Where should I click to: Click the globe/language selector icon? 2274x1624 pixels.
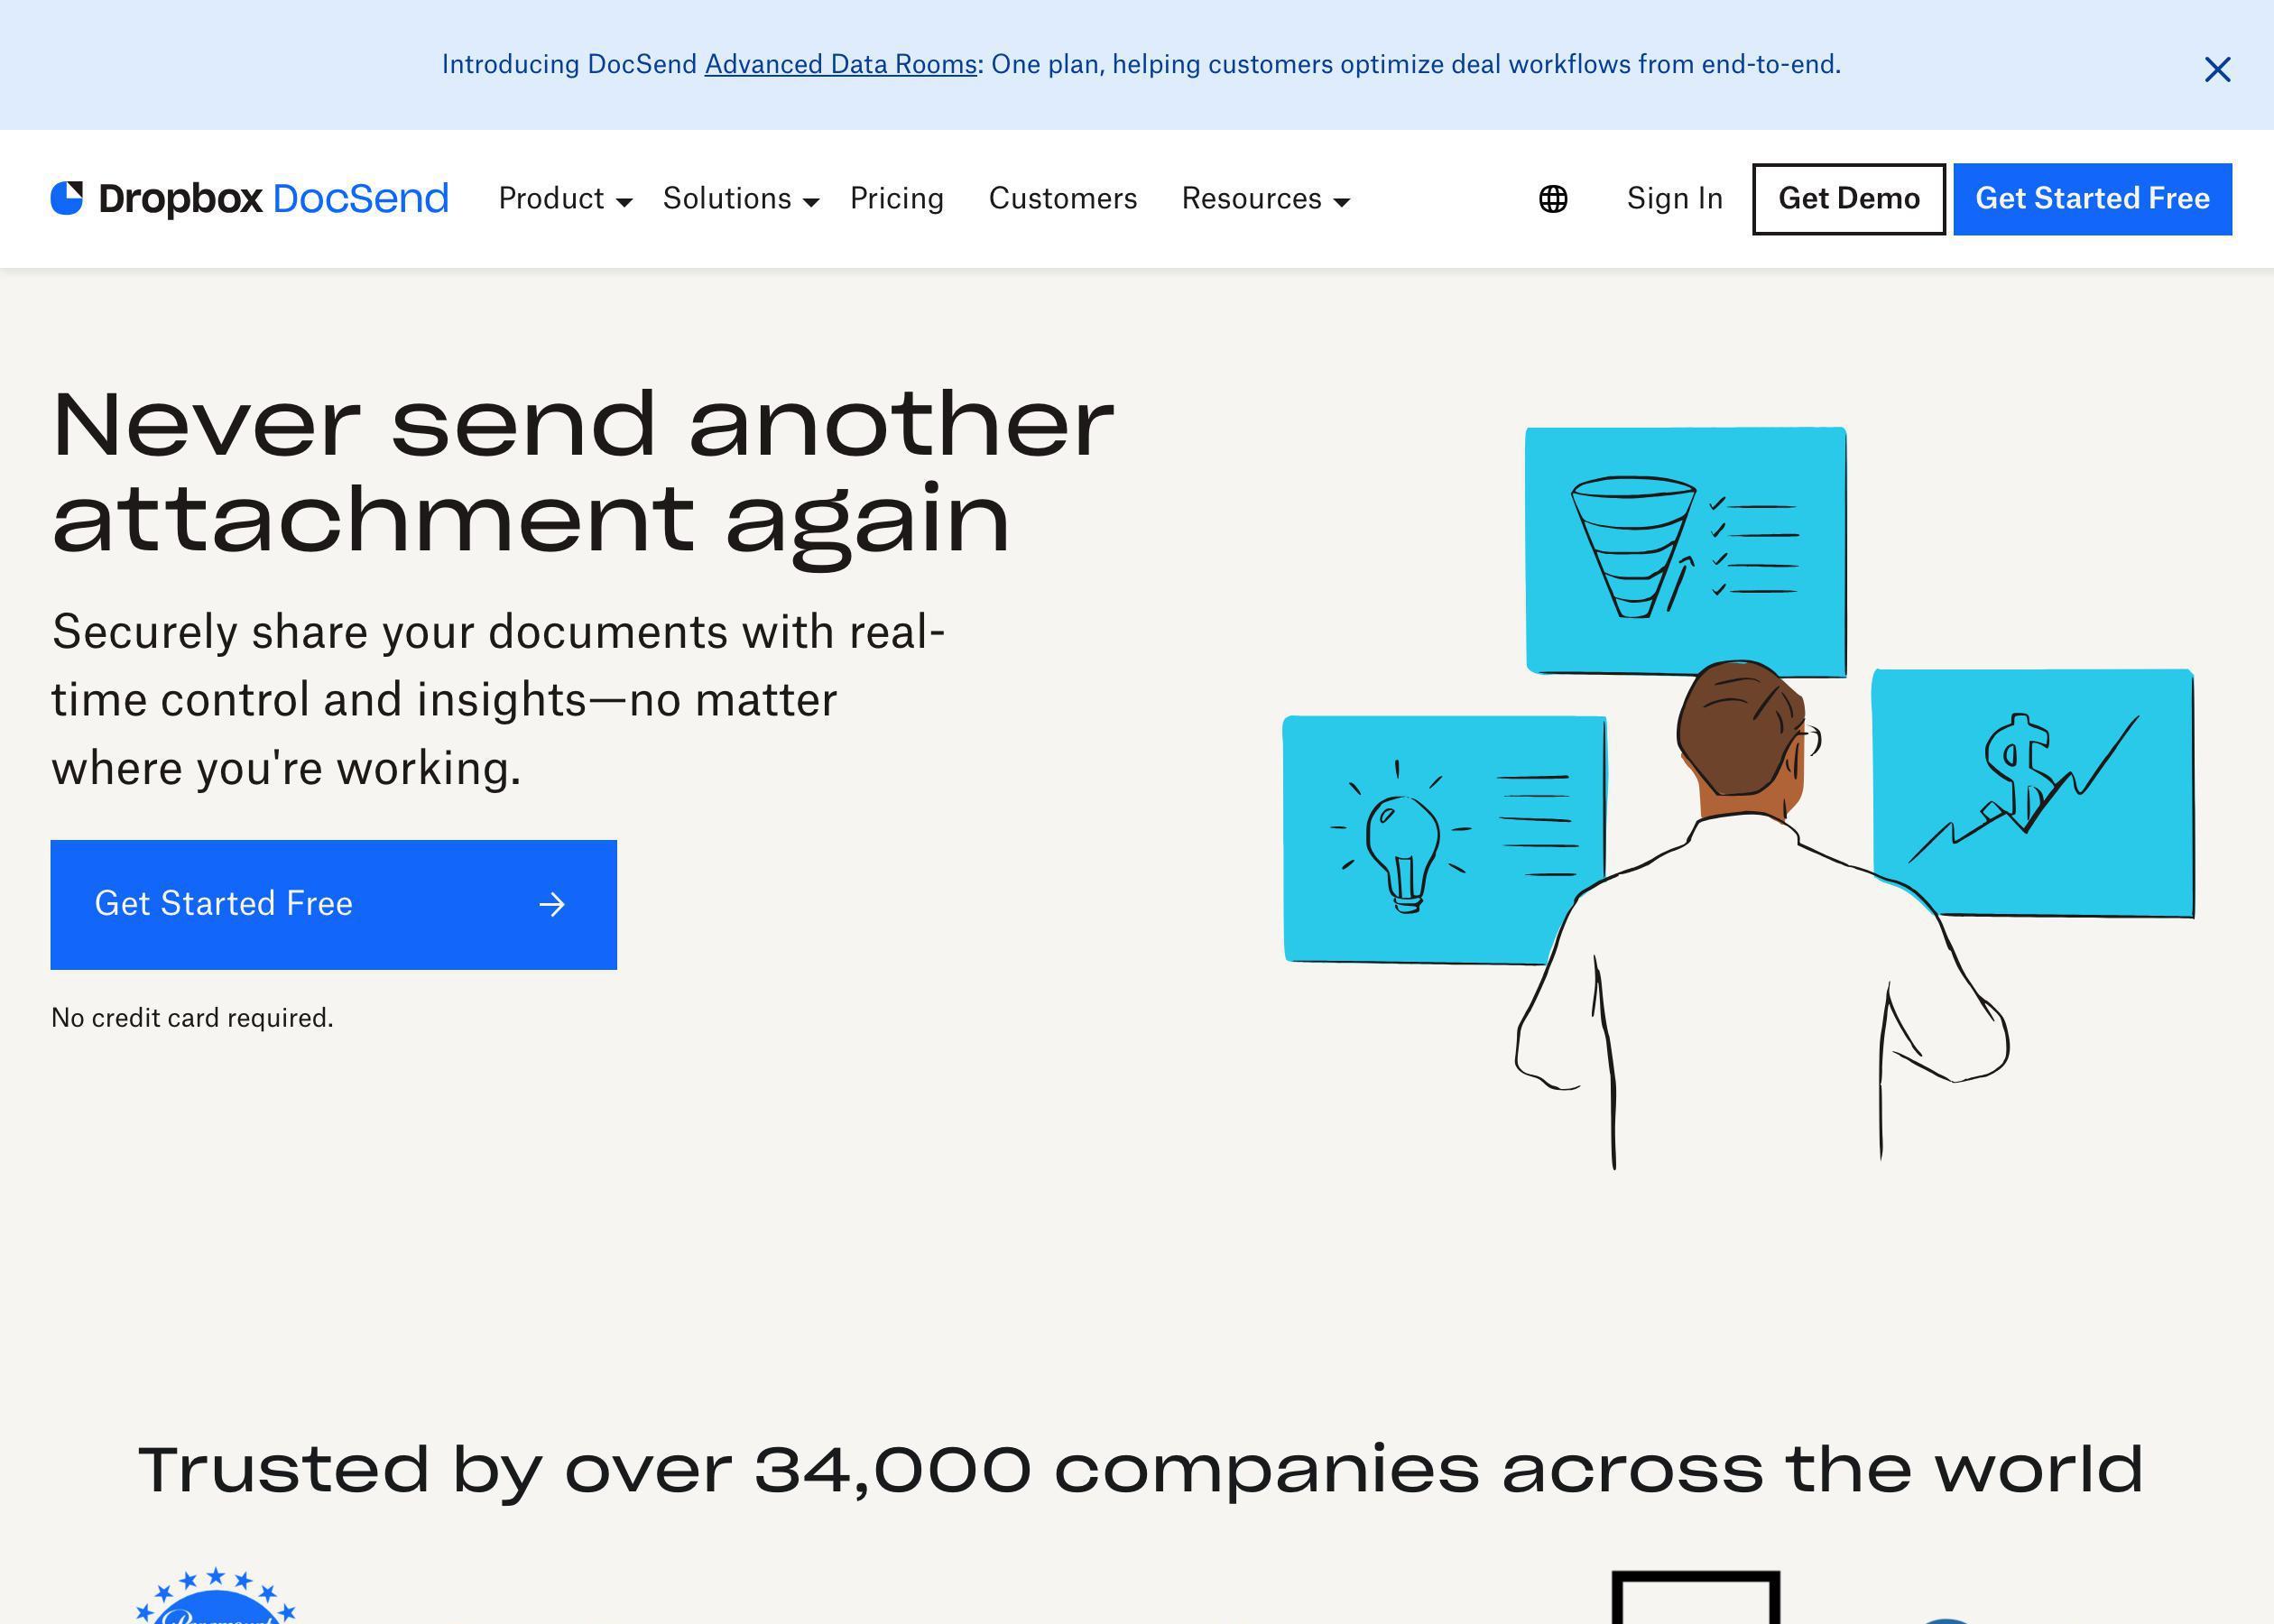click(1550, 198)
